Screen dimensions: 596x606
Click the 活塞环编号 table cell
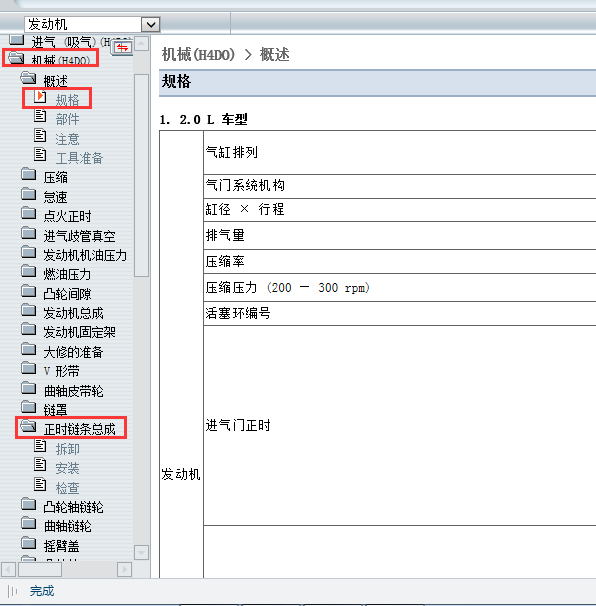pyautogui.click(x=400, y=313)
